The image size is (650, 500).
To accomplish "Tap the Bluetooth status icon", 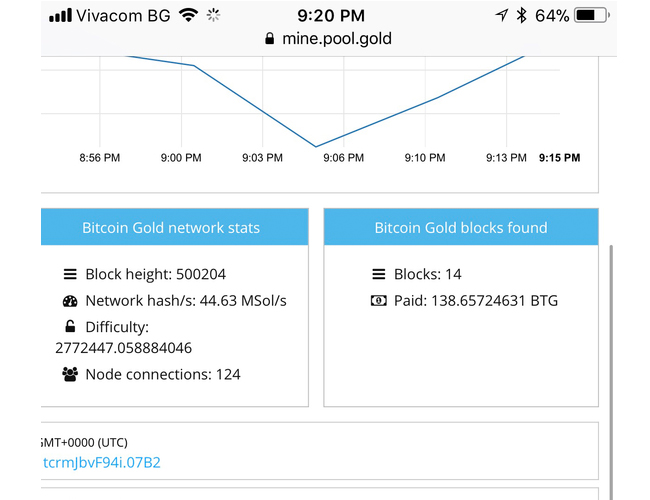I will [521, 16].
